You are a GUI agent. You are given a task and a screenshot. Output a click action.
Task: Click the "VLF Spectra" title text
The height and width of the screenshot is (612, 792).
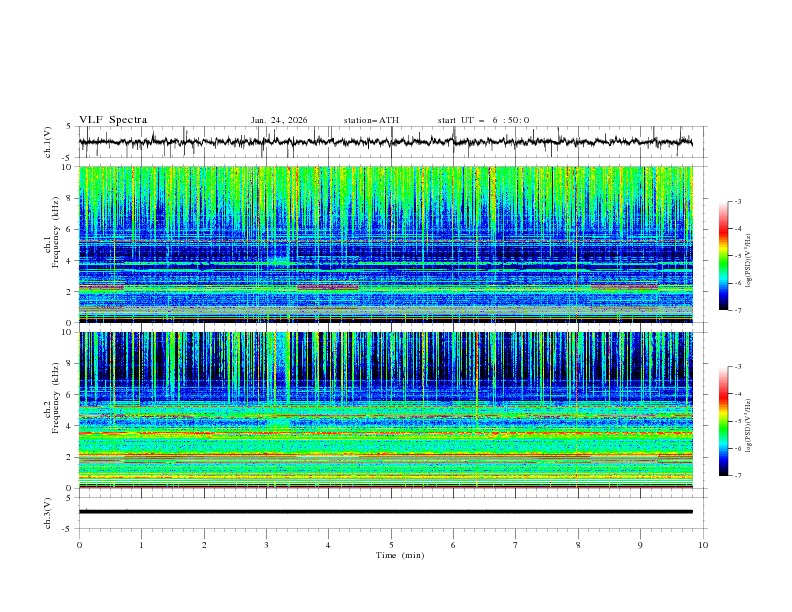113,120
